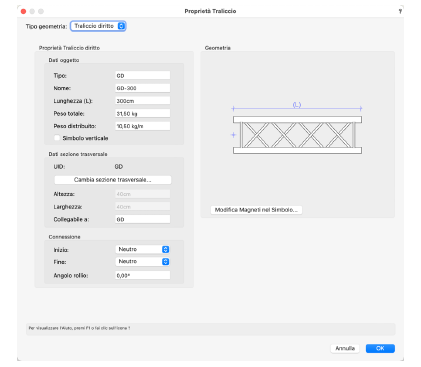Click the Lunghezza (L) field
The height and width of the screenshot is (367, 421).
click(143, 101)
